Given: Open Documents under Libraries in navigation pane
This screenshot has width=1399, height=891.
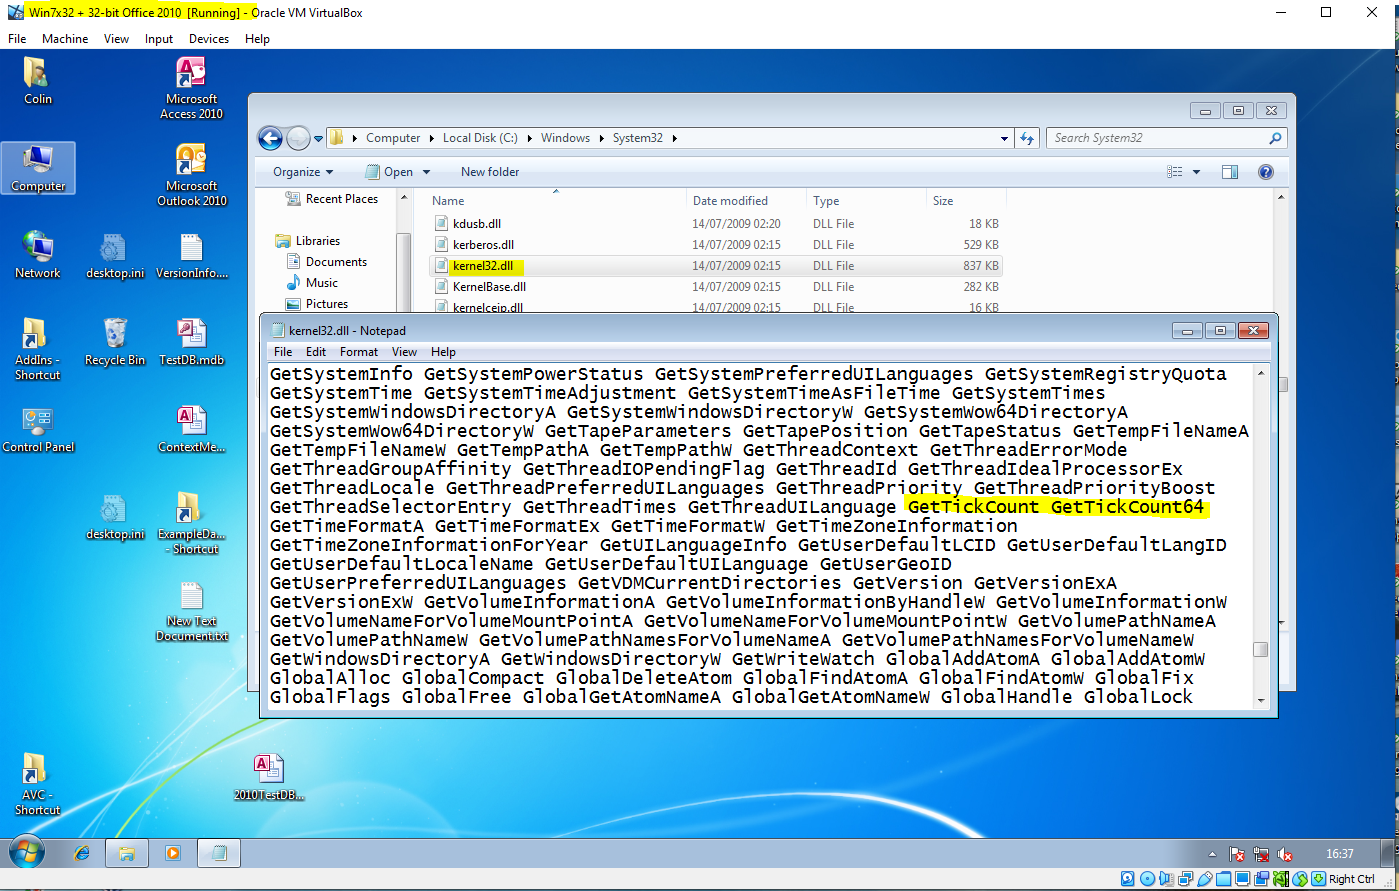Looking at the screenshot, I should pyautogui.click(x=336, y=262).
